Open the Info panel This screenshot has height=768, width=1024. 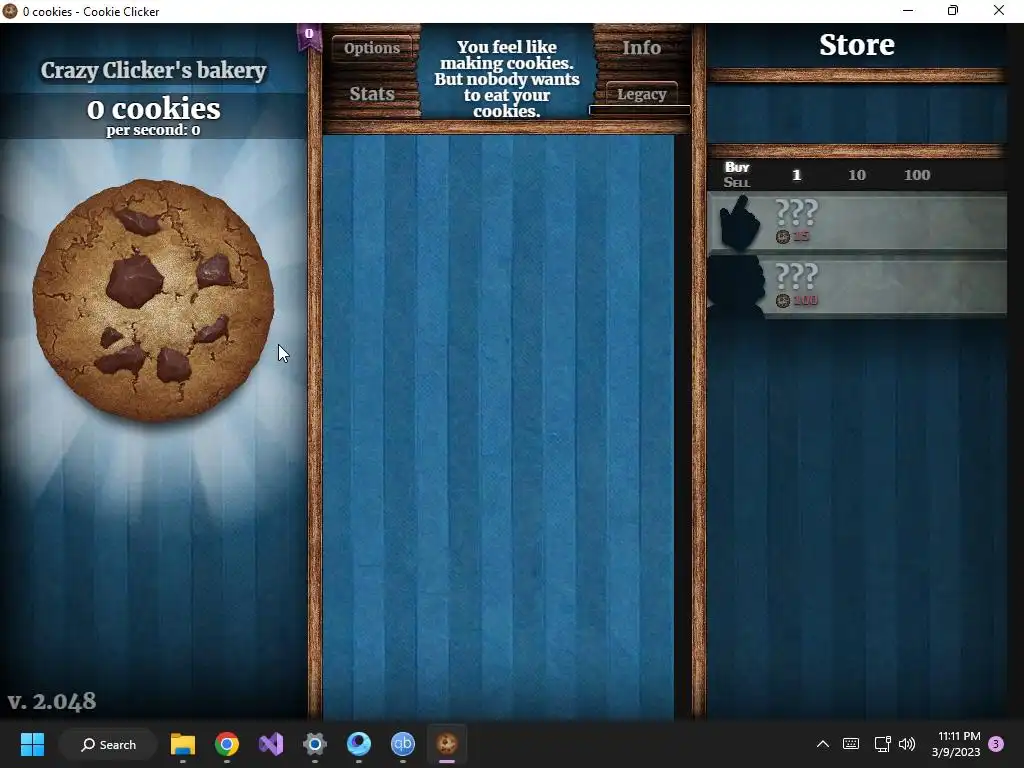point(641,48)
